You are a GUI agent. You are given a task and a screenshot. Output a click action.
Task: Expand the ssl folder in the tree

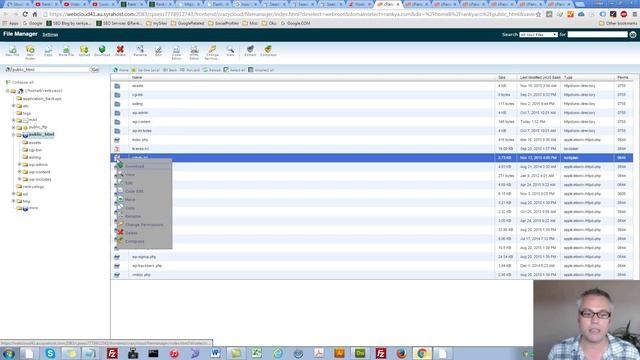(x=13, y=194)
